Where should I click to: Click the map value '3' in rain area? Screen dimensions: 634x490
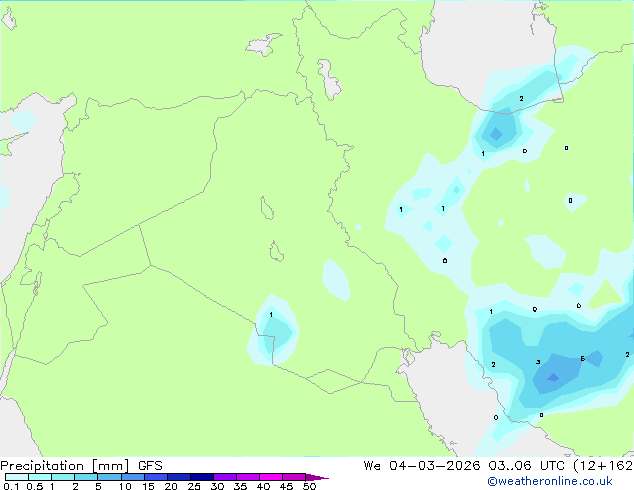[538, 362]
